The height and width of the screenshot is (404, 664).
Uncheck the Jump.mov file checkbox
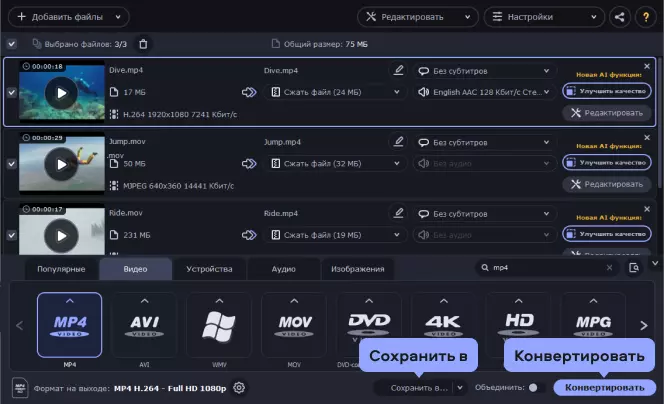pos(11,164)
